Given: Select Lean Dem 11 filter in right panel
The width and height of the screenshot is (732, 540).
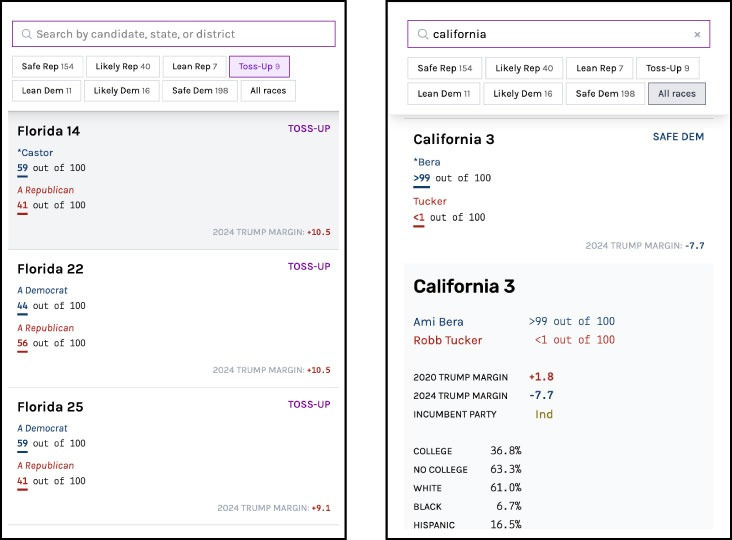Looking at the screenshot, I should click(443, 94).
